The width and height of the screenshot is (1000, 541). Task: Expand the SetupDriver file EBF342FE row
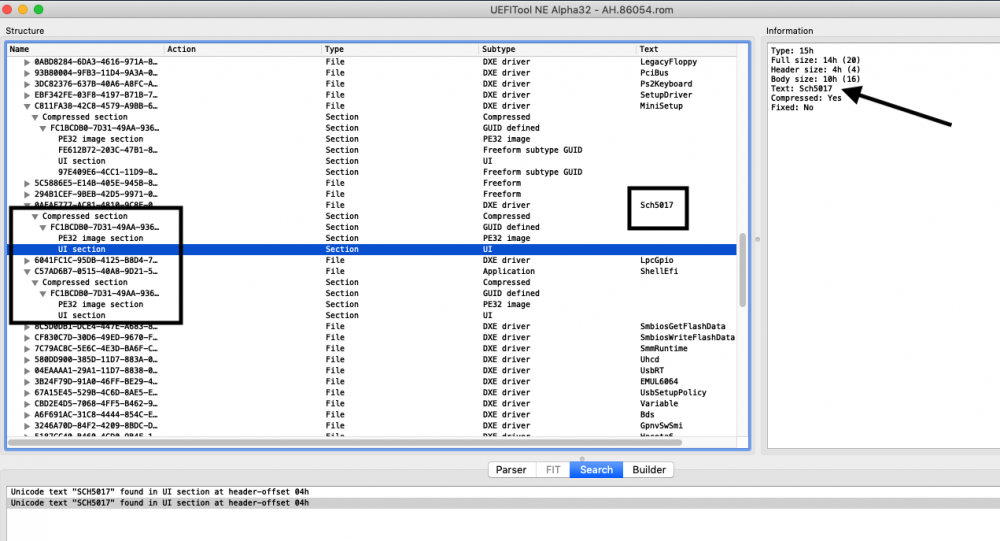click(27, 95)
